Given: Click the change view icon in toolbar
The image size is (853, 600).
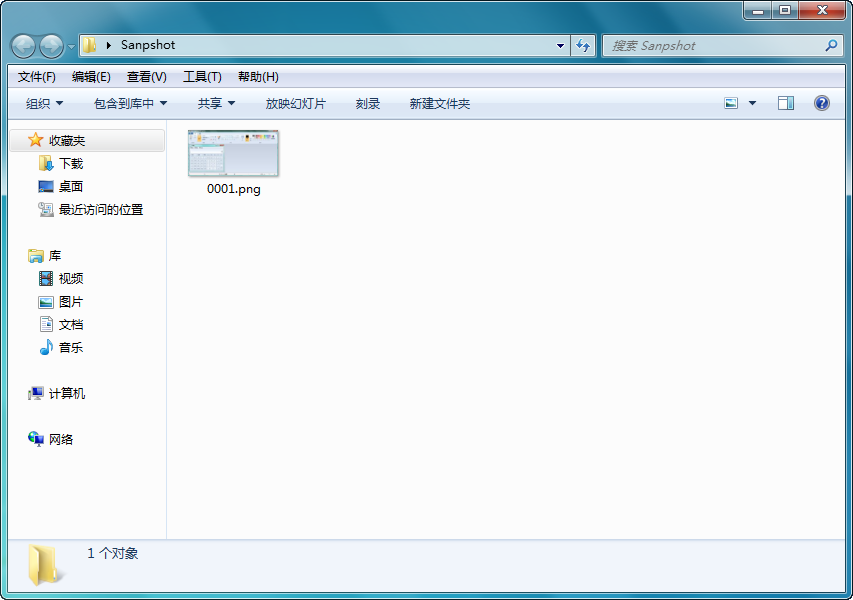Looking at the screenshot, I should pos(731,103).
